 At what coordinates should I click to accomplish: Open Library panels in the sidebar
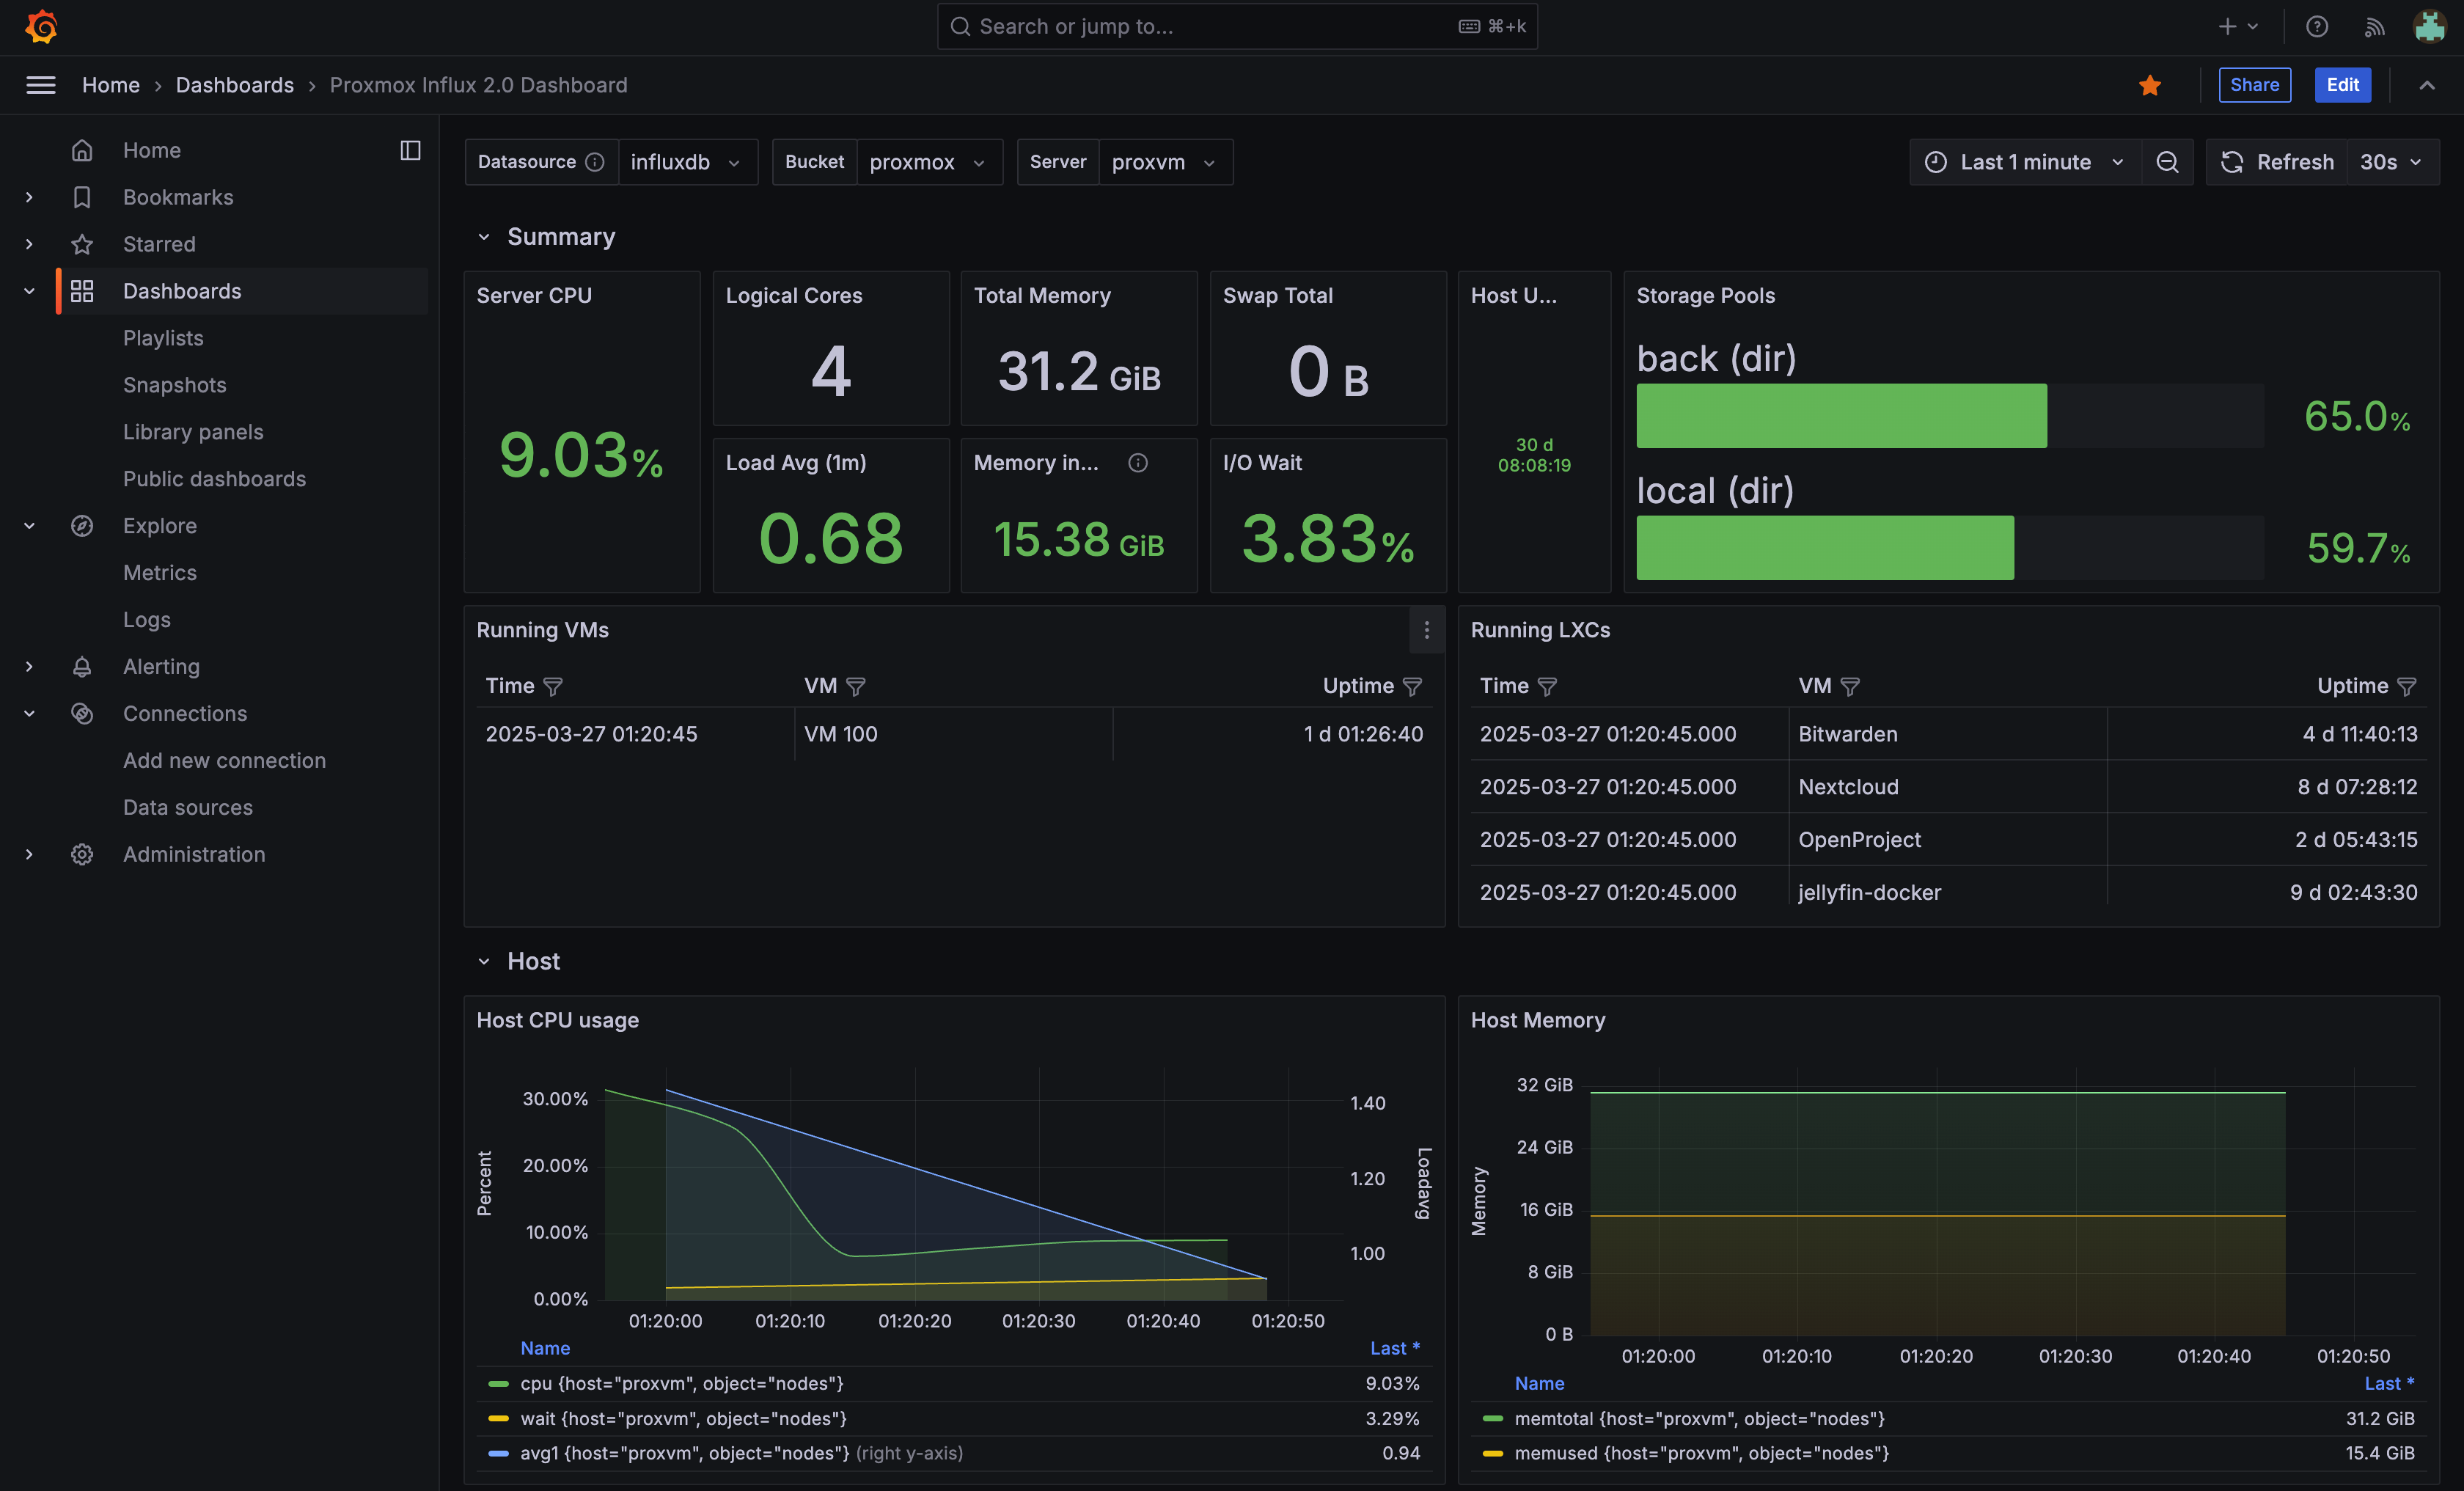(193, 432)
